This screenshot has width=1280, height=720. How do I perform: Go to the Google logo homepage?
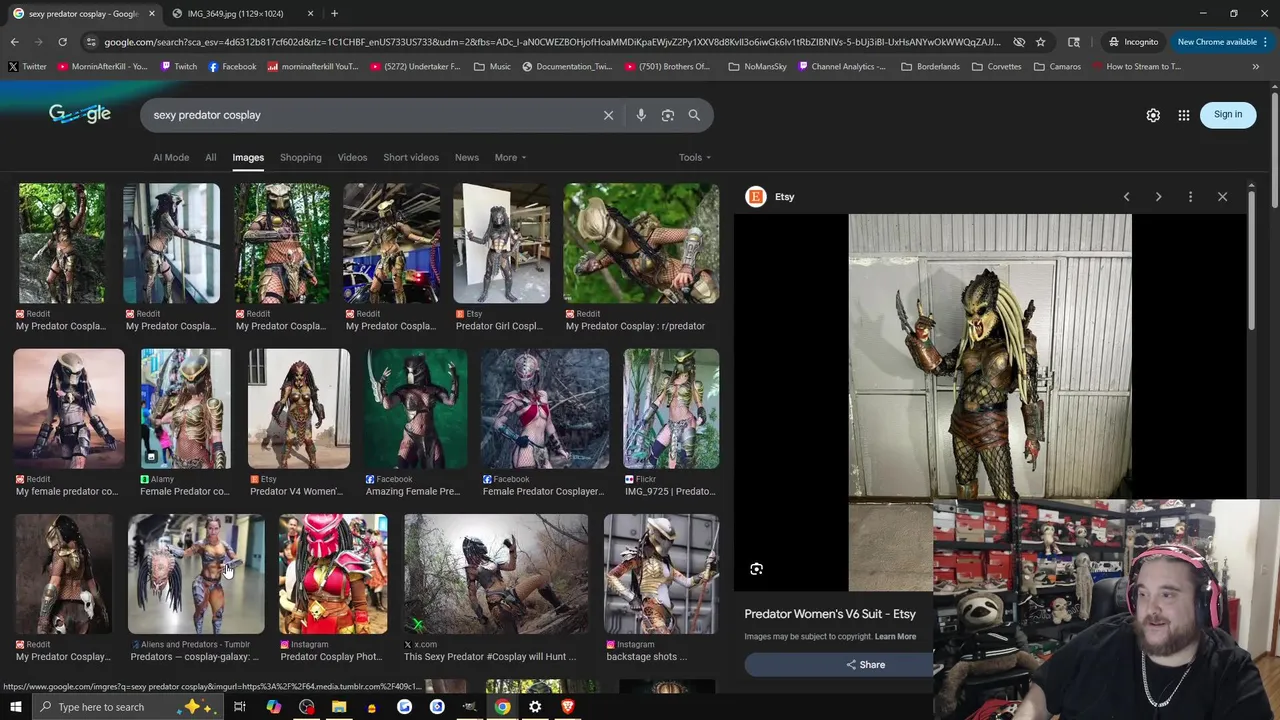[80, 114]
